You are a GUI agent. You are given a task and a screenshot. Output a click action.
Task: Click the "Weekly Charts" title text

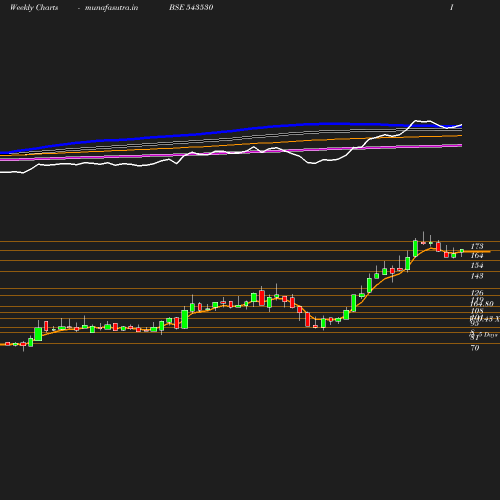[x=34, y=8]
